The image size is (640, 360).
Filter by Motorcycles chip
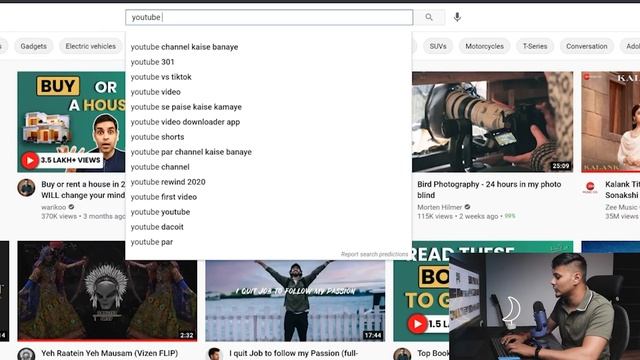click(x=484, y=46)
